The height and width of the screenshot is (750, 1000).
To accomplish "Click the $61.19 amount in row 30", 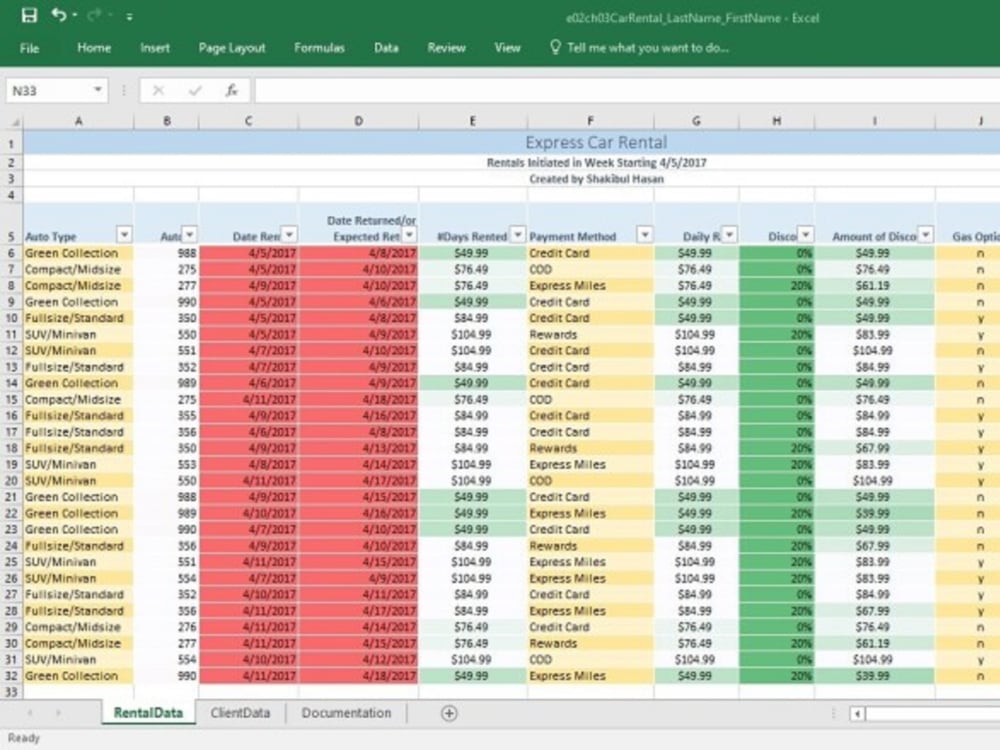I will click(874, 643).
